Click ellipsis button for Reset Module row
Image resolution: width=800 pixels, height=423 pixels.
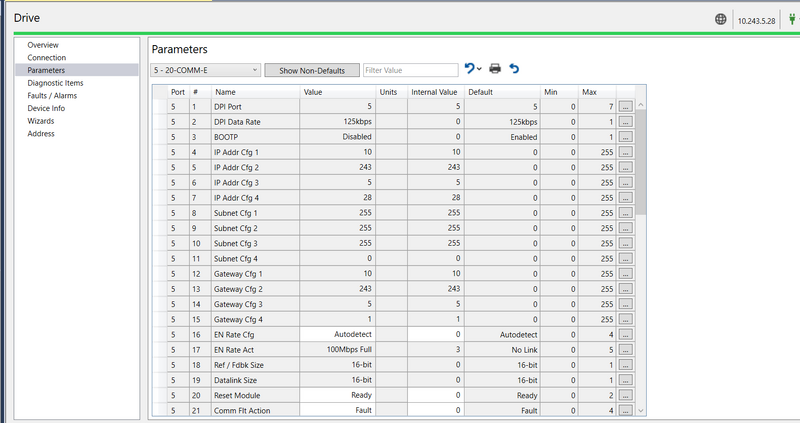(x=625, y=395)
